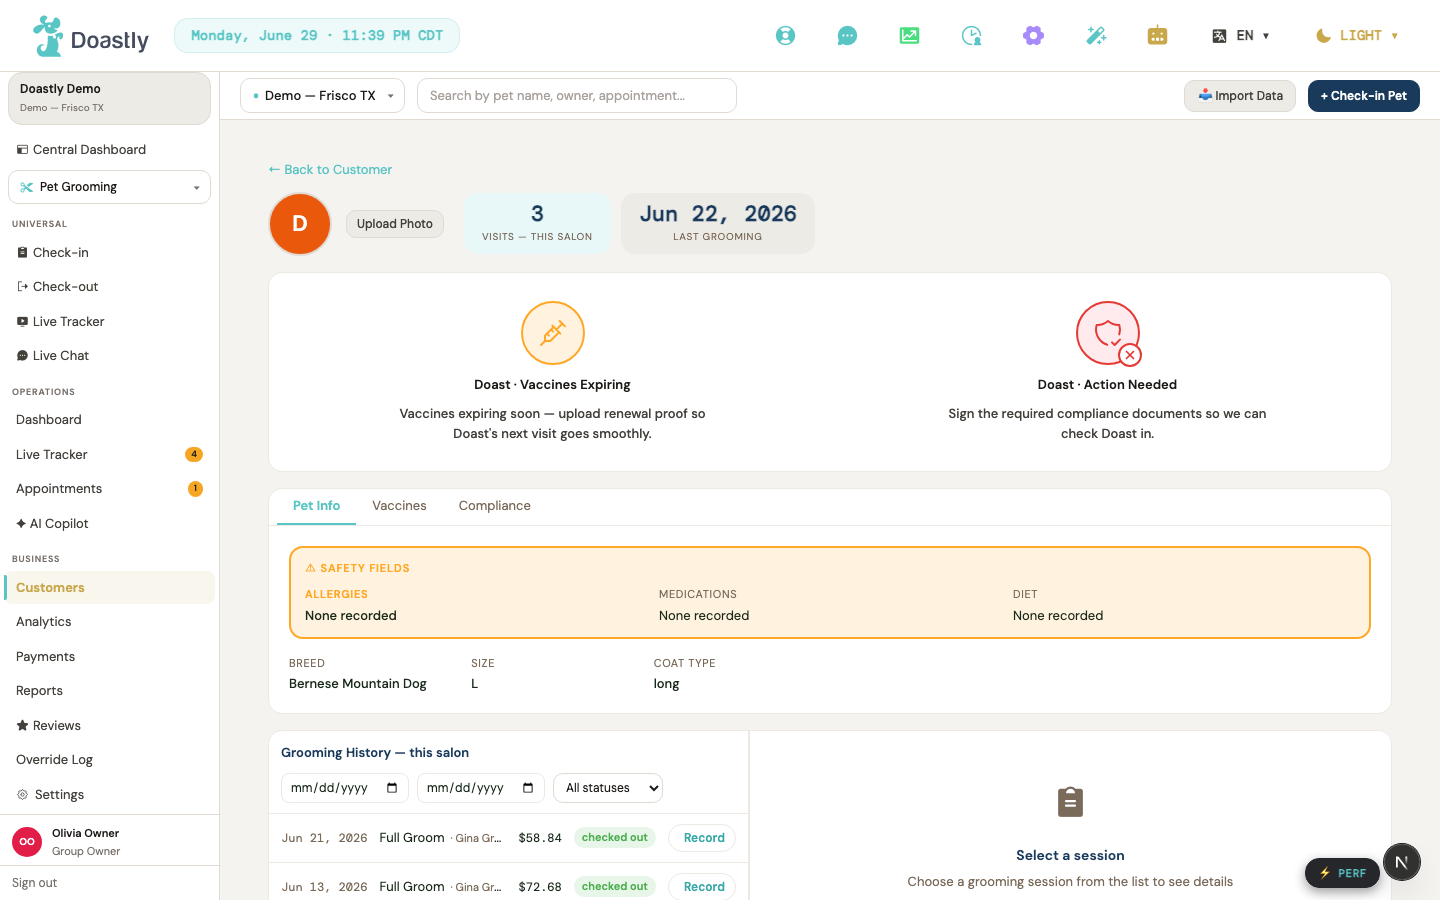Image resolution: width=1440 pixels, height=900 pixels.
Task: Go Back to Customer
Action: click(x=330, y=170)
